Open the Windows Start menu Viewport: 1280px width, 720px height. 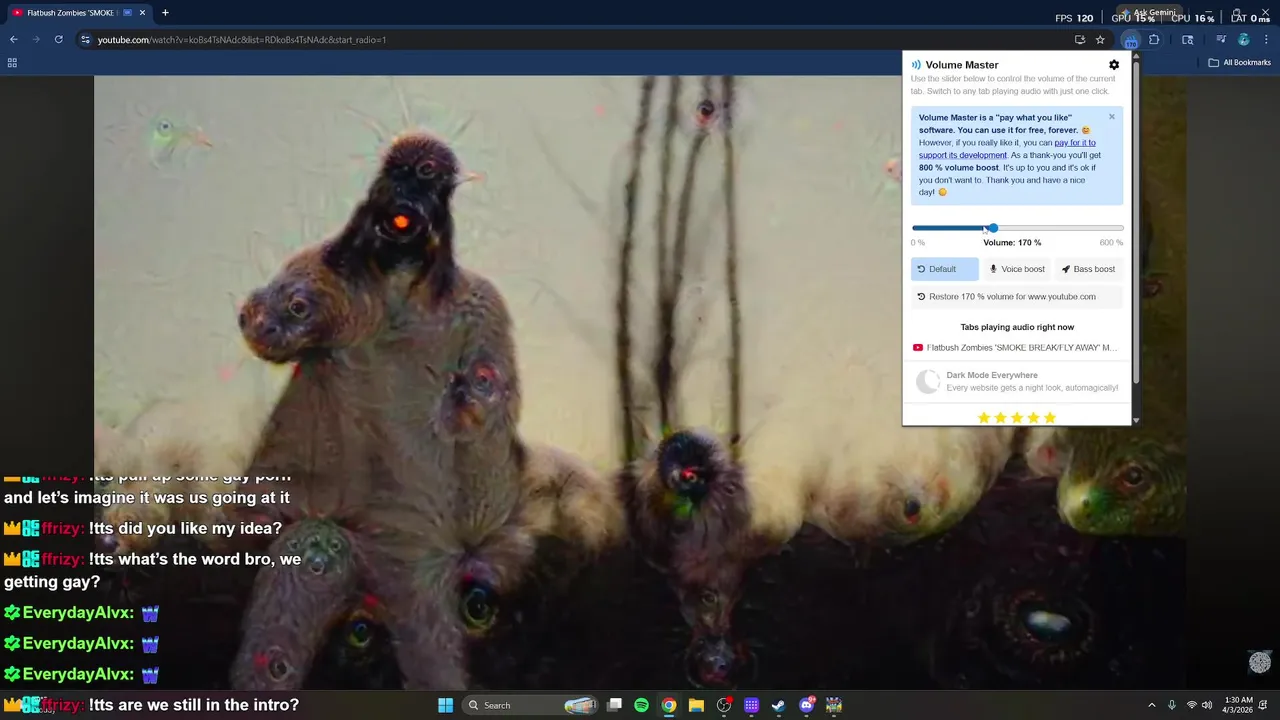click(446, 706)
